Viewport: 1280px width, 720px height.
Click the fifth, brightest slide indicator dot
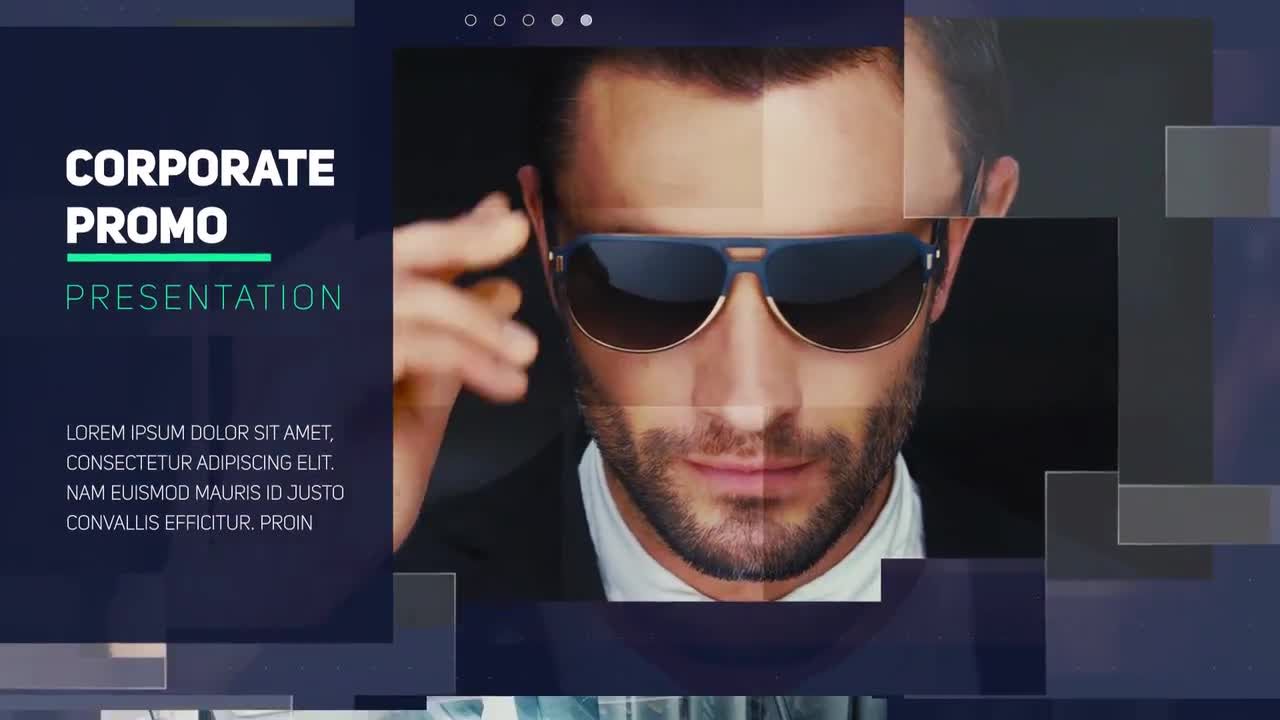[x=587, y=20]
